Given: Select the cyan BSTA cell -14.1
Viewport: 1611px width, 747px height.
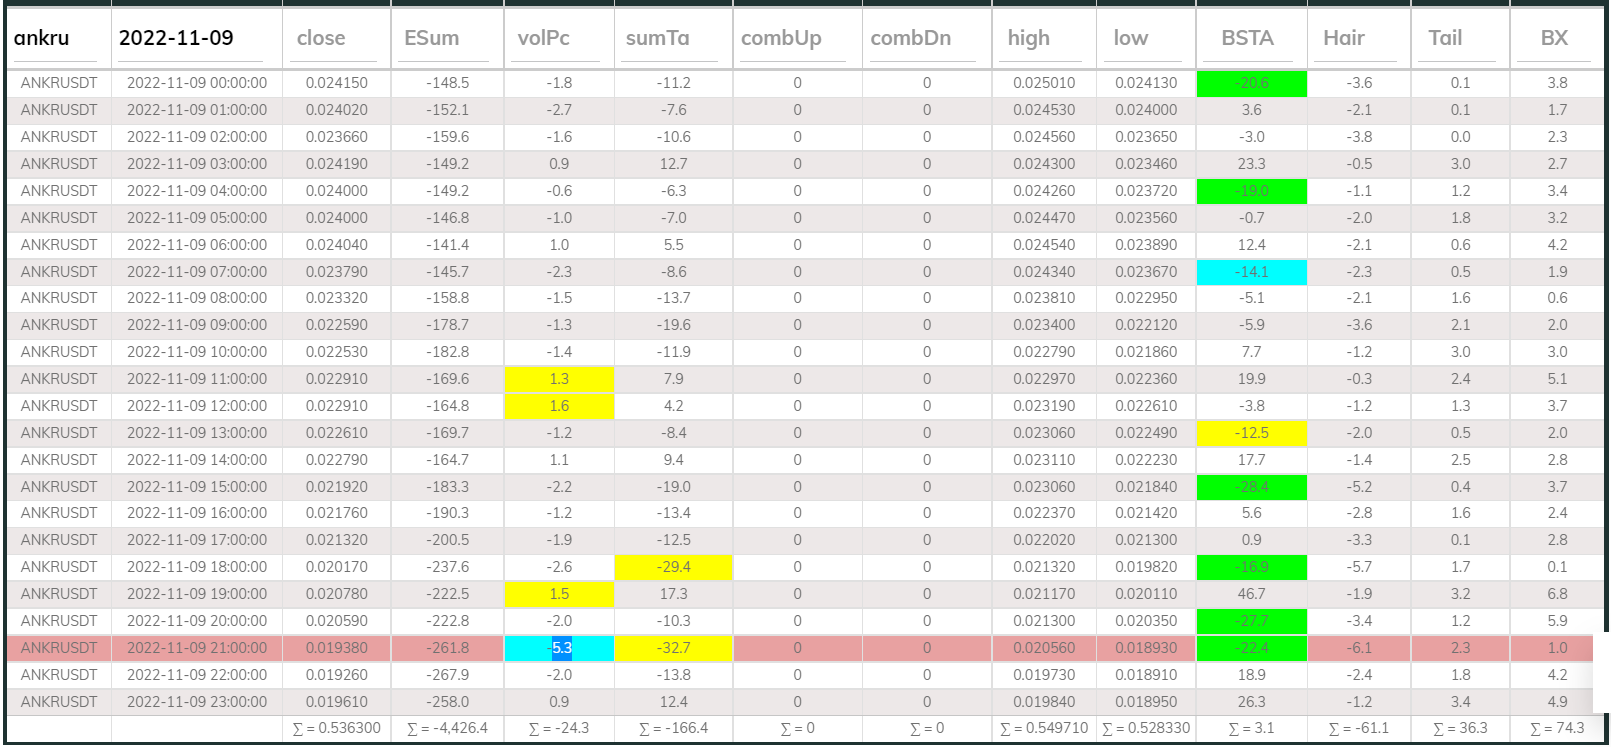Looking at the screenshot, I should click(x=1251, y=272).
